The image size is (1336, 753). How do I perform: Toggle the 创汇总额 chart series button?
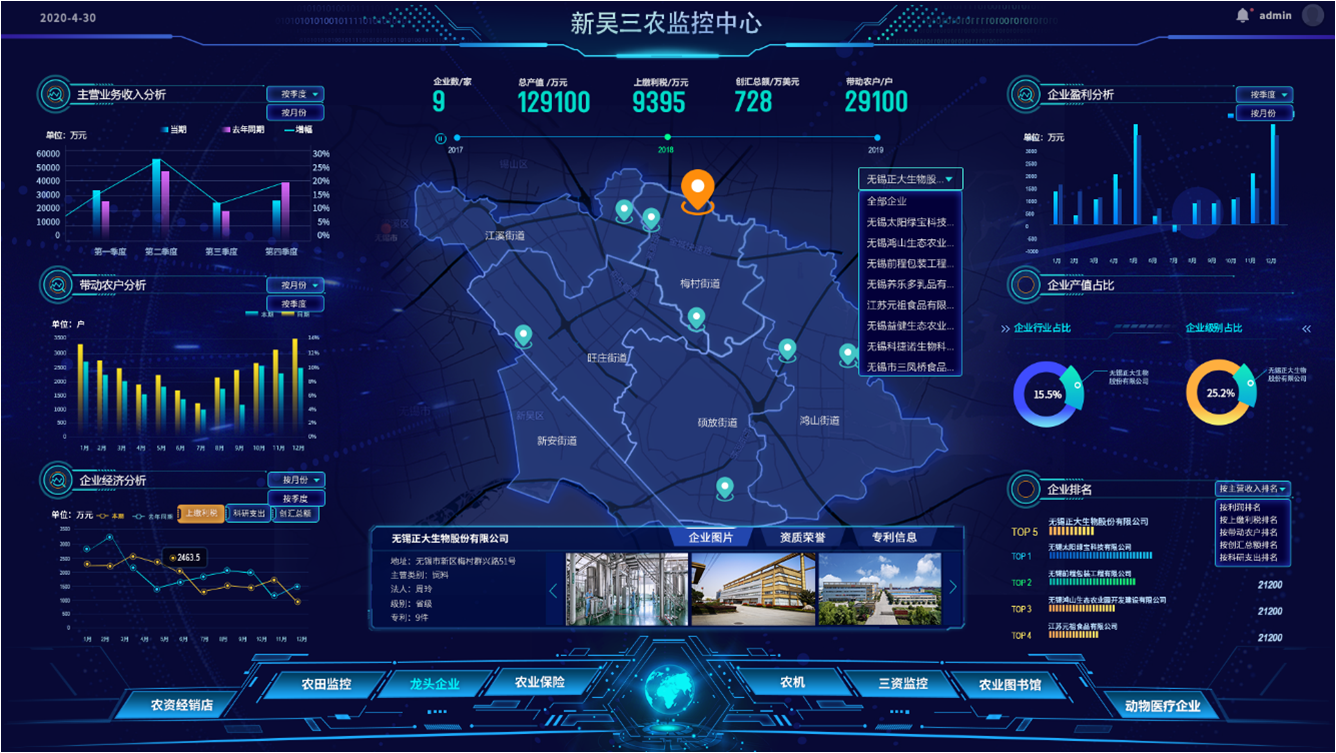294,513
